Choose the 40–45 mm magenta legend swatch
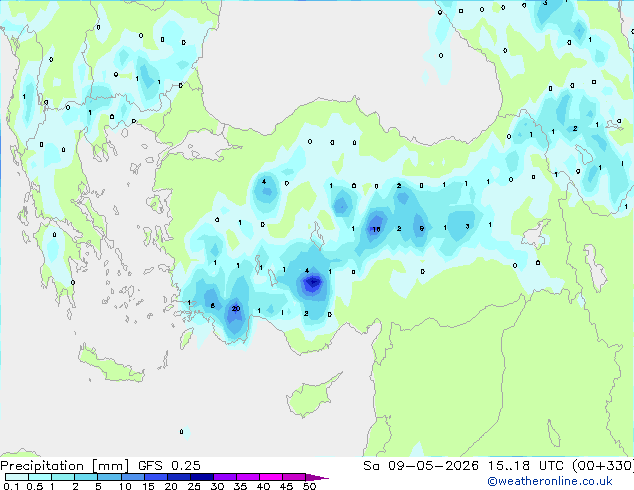 point(271,477)
